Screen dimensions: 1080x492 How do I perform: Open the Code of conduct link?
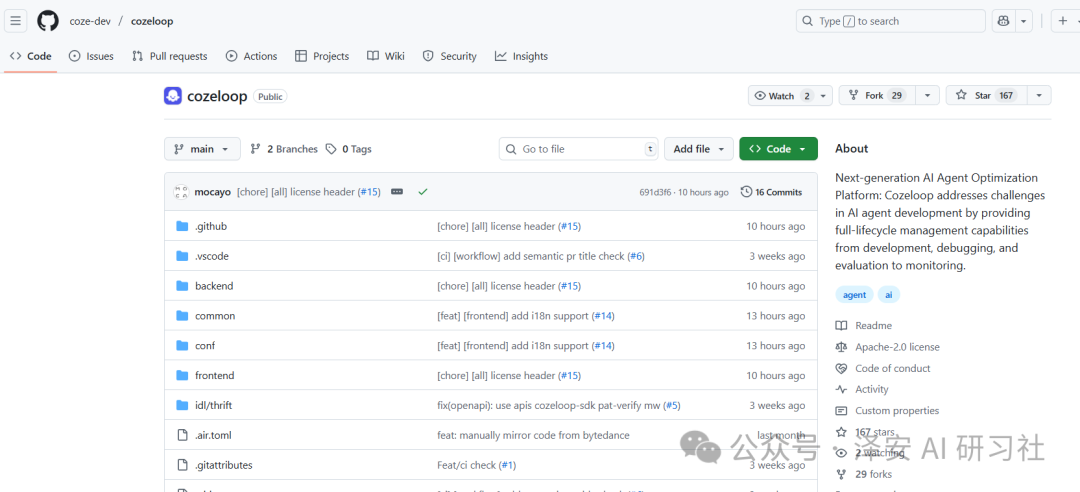[883, 369]
